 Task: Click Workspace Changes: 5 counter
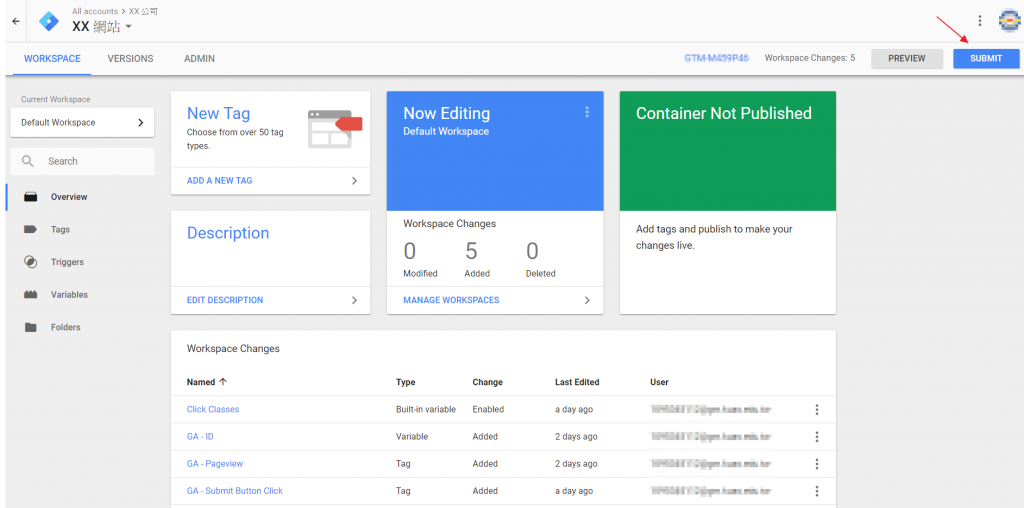pyautogui.click(x=810, y=58)
